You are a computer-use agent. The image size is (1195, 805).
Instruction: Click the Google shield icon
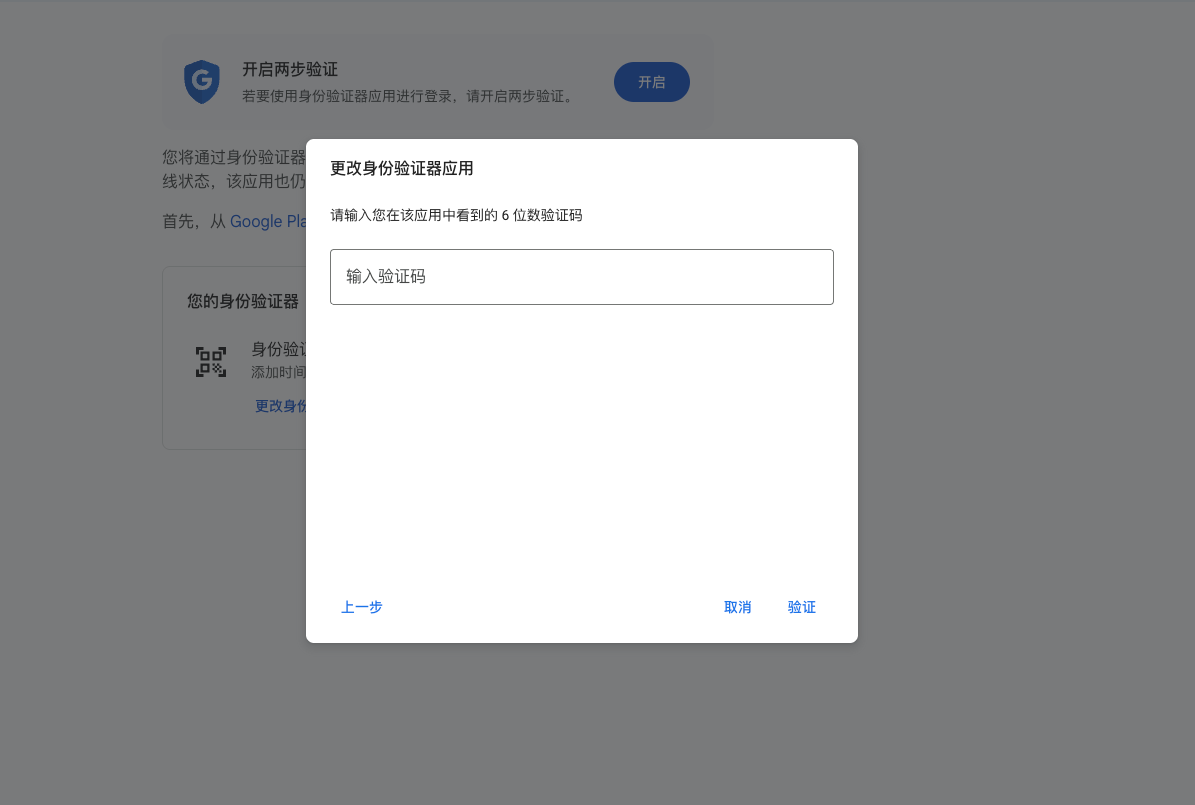click(x=202, y=82)
